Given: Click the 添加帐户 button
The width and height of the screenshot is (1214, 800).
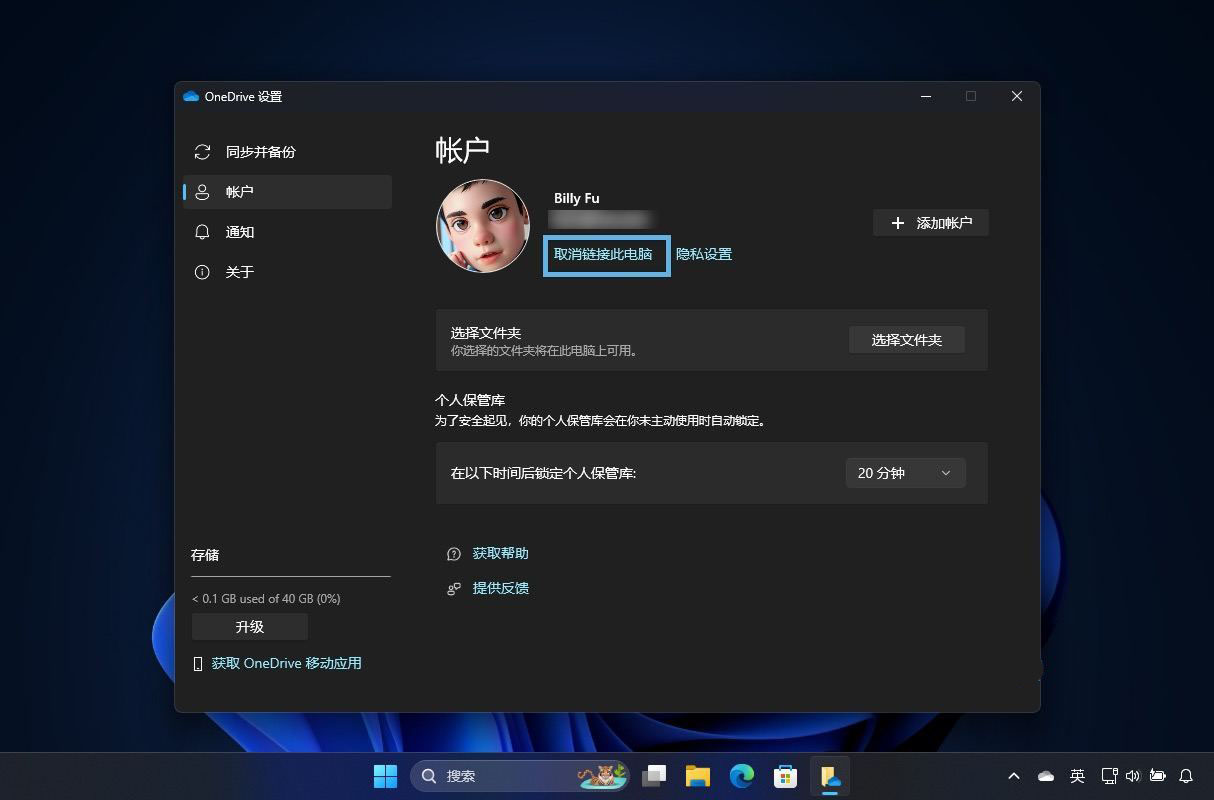Looking at the screenshot, I should click(931, 223).
